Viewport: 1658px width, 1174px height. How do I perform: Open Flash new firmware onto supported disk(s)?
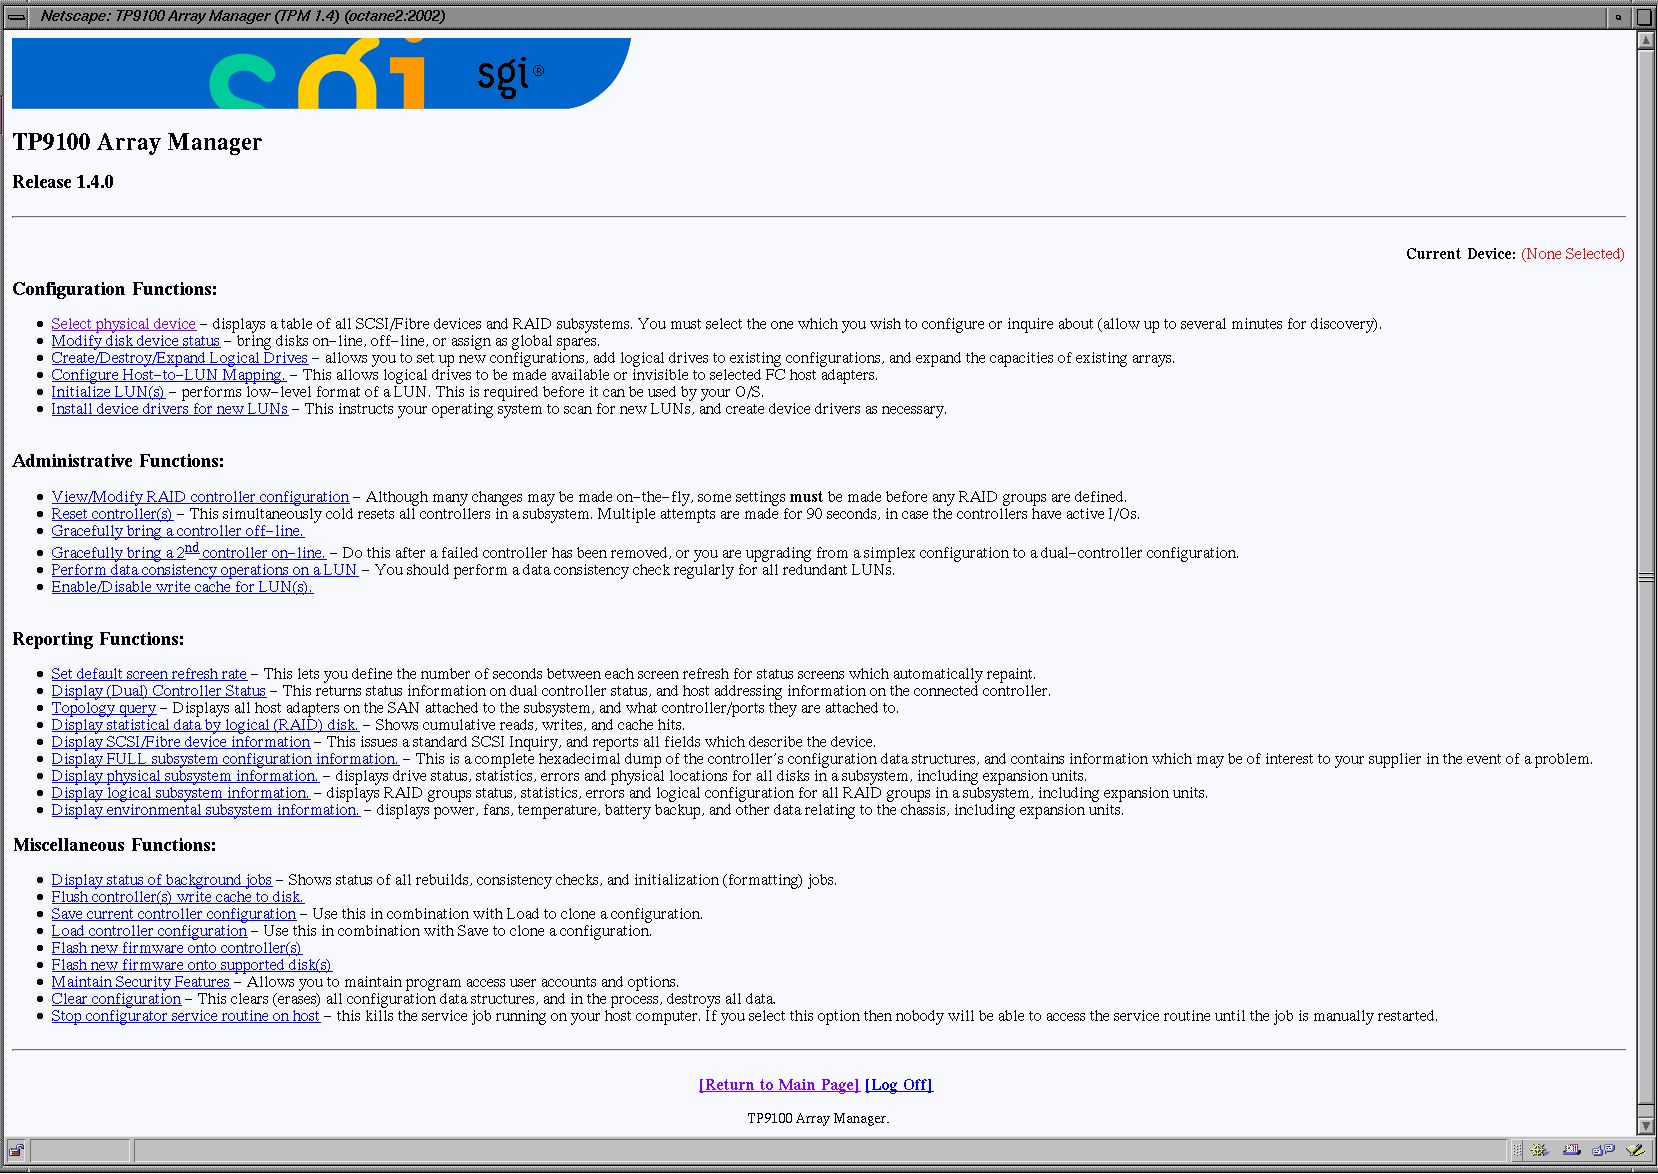click(x=191, y=965)
